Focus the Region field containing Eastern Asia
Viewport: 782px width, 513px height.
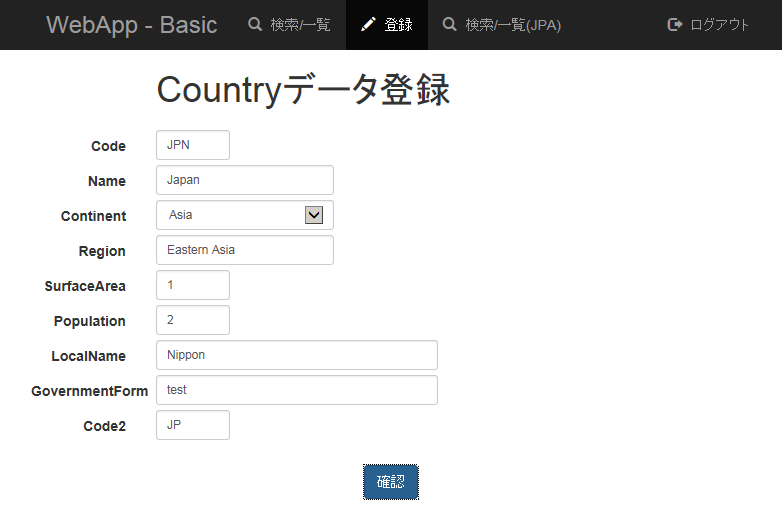pos(245,250)
